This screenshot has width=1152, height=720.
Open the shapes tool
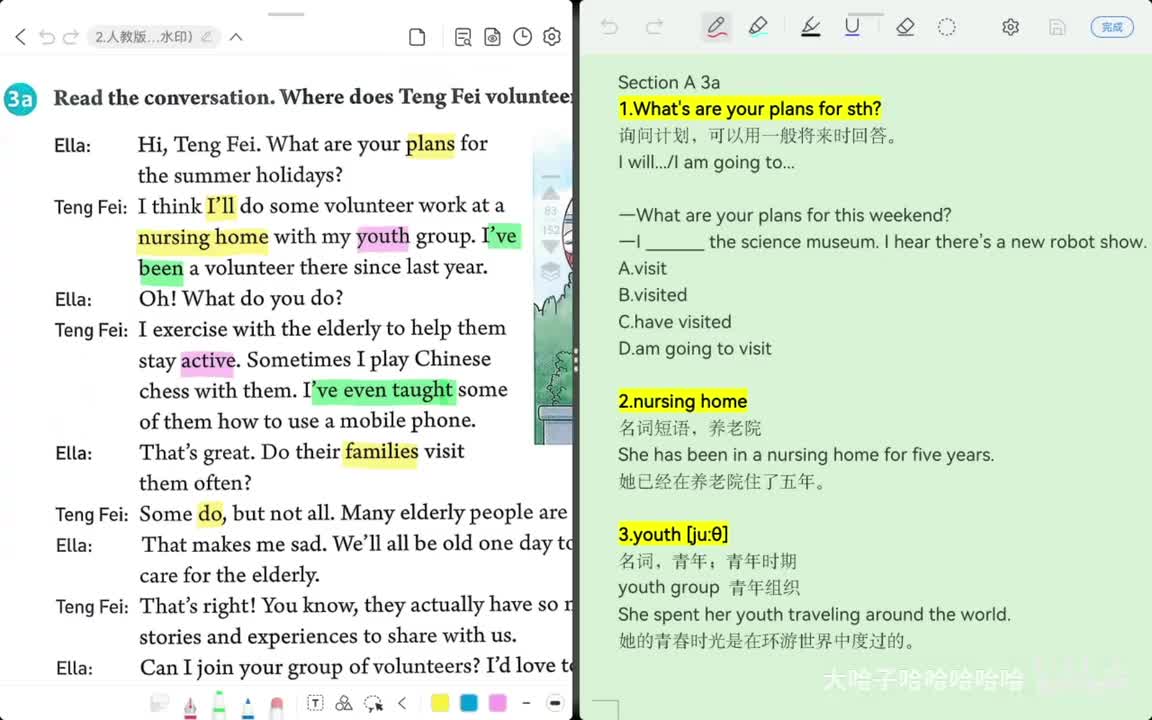(344, 703)
